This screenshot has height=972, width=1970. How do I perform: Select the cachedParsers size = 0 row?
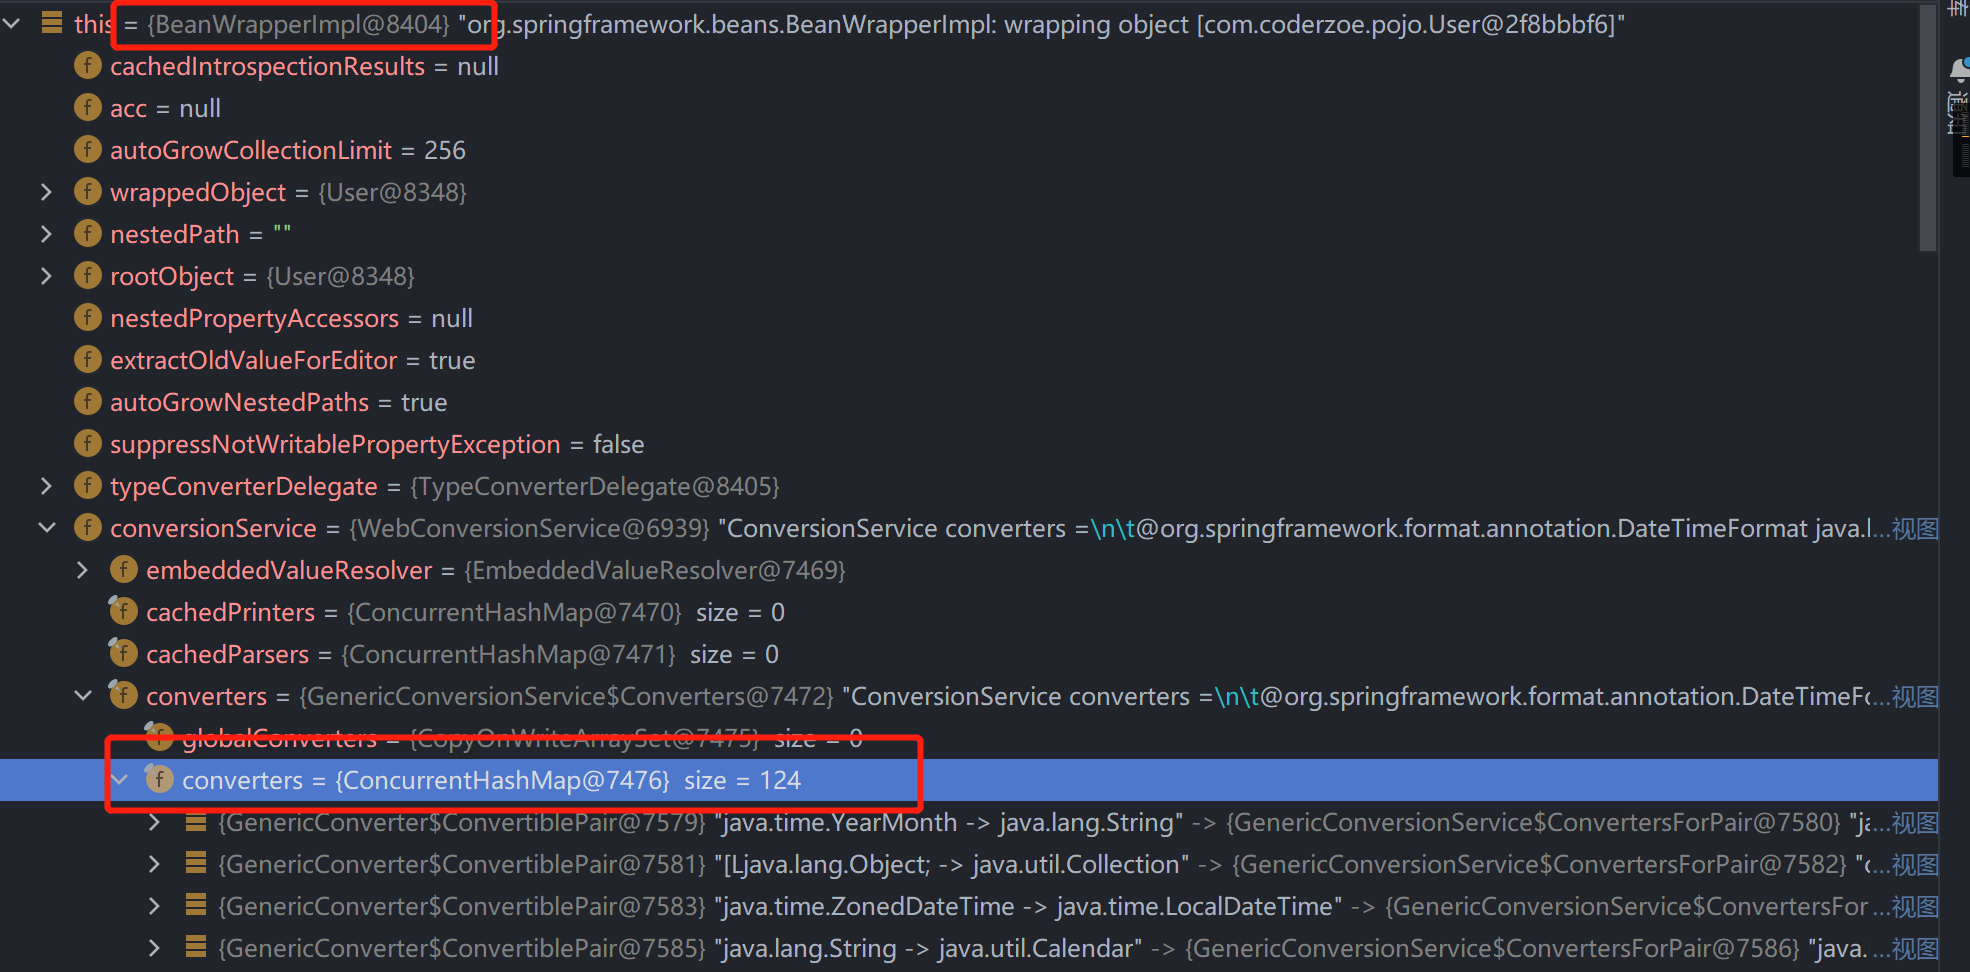point(969,654)
